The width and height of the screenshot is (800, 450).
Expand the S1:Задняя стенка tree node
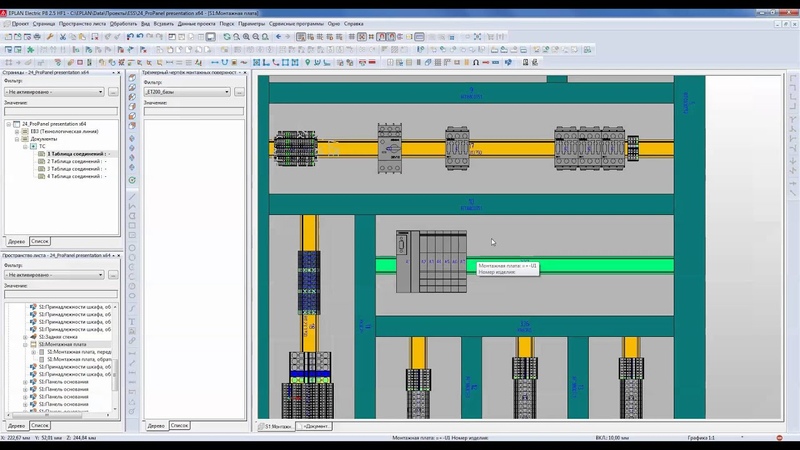(x=26, y=337)
